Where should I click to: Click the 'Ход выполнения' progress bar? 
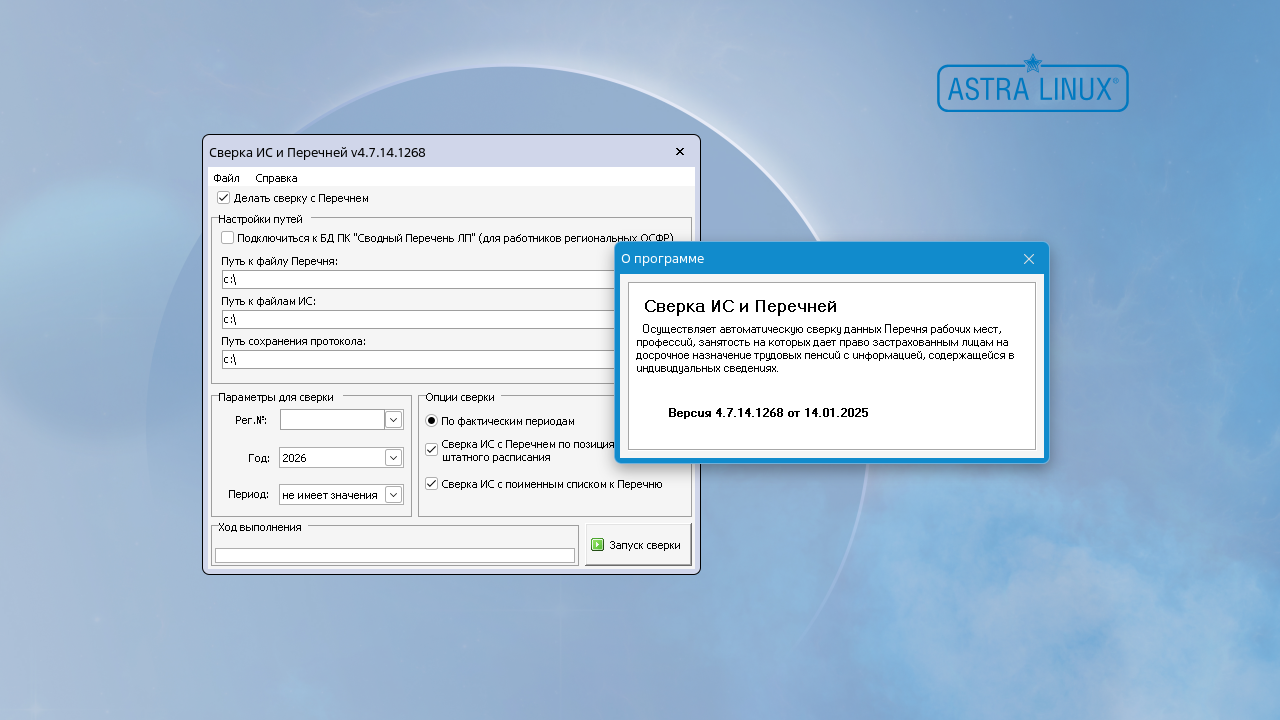[395, 555]
